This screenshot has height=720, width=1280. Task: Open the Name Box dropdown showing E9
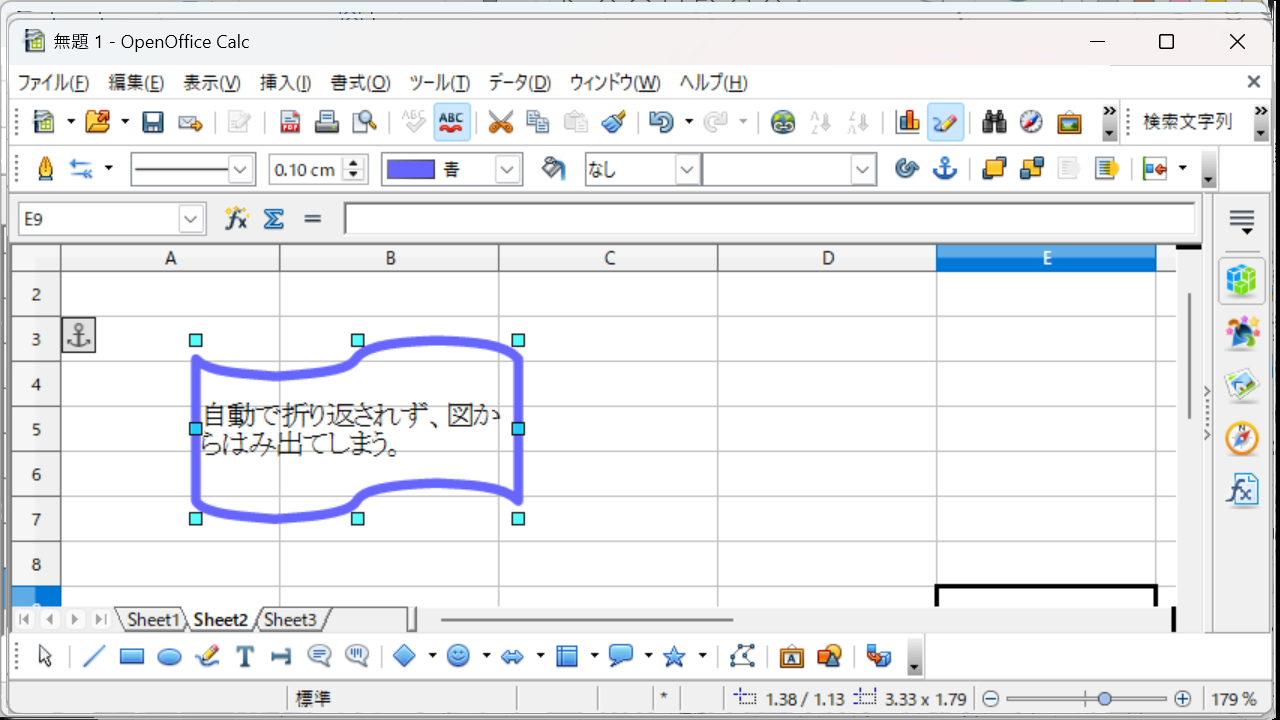coord(192,219)
